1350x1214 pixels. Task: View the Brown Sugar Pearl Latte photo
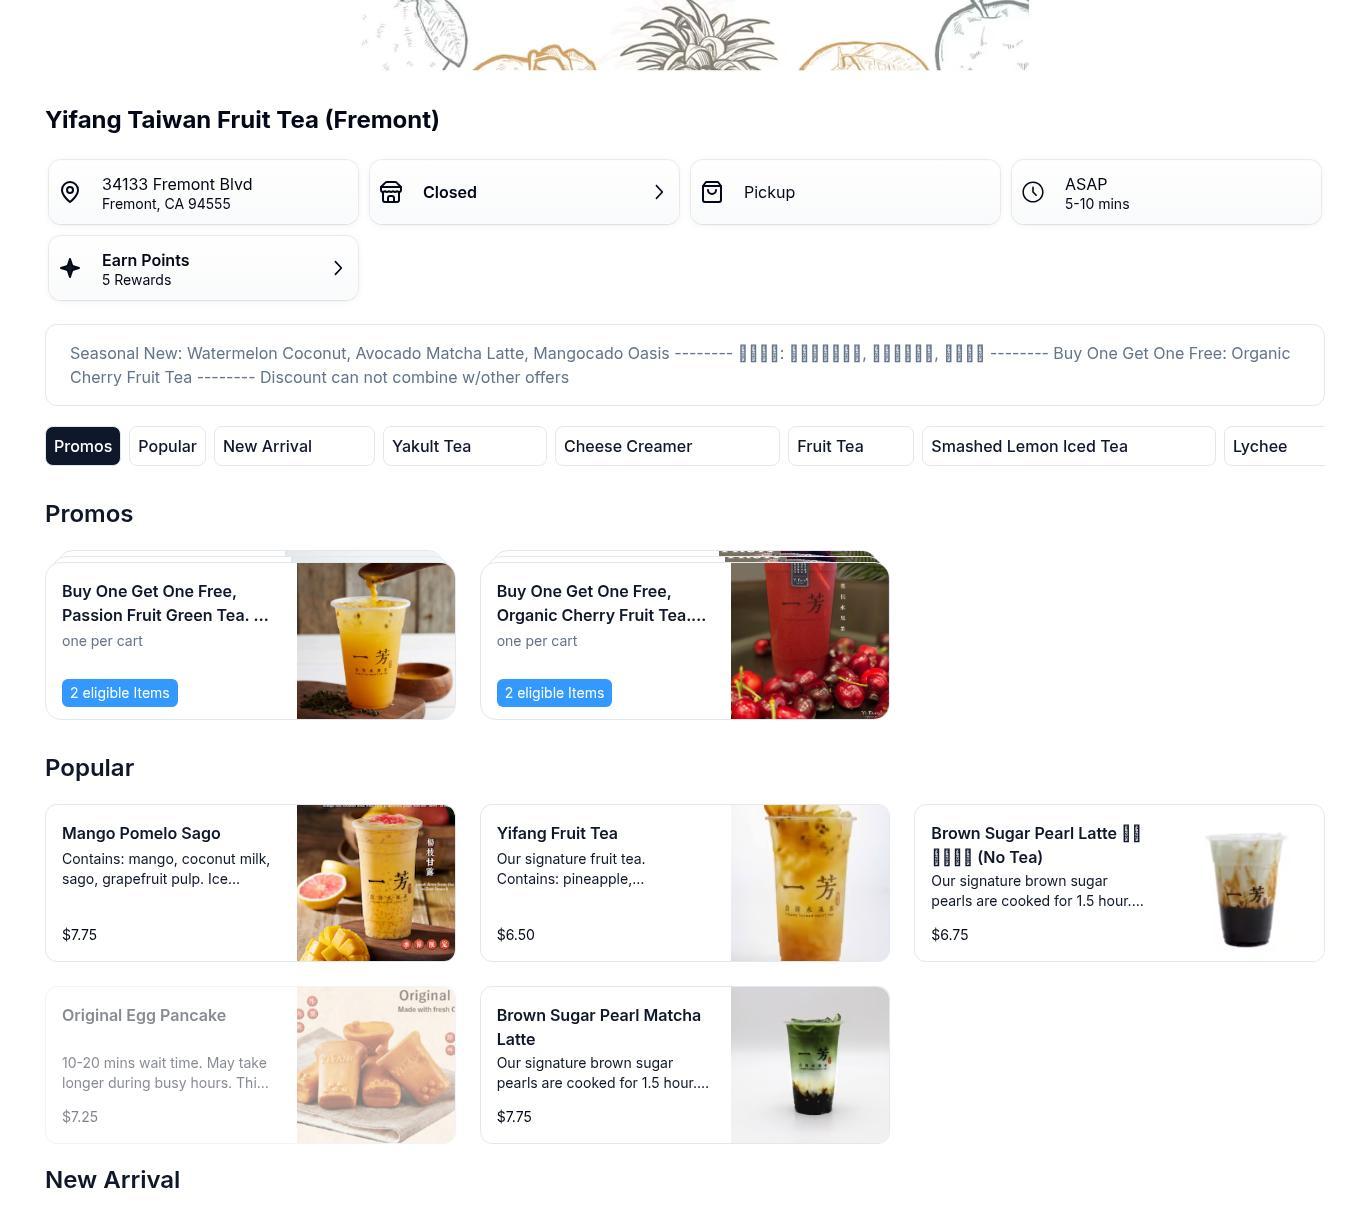click(1245, 883)
